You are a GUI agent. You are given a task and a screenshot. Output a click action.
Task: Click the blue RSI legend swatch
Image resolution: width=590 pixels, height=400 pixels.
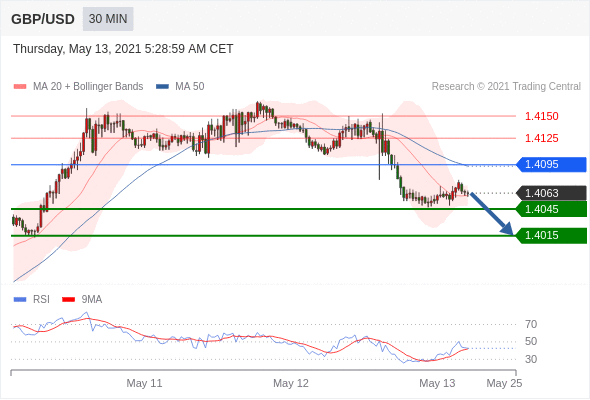tap(20, 300)
